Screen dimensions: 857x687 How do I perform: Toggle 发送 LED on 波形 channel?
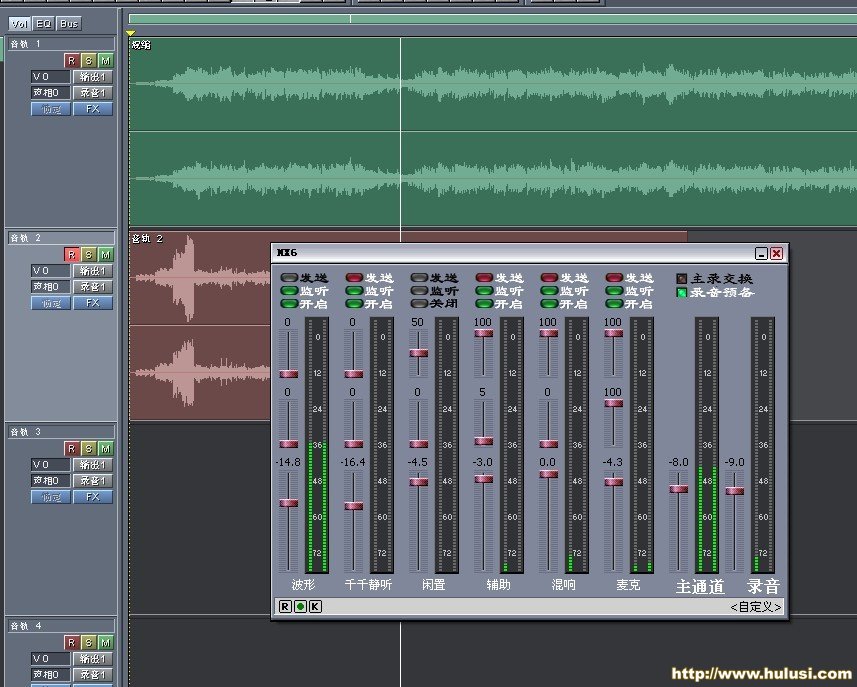[289, 278]
